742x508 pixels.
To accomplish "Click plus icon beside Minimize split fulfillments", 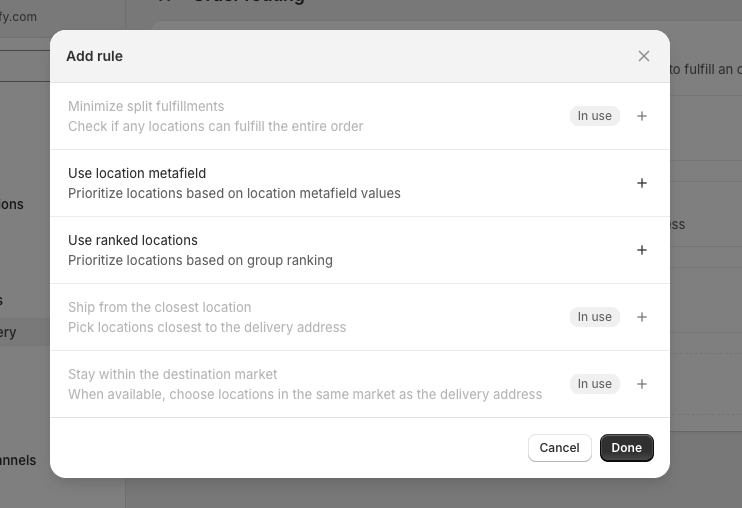I will click(642, 116).
